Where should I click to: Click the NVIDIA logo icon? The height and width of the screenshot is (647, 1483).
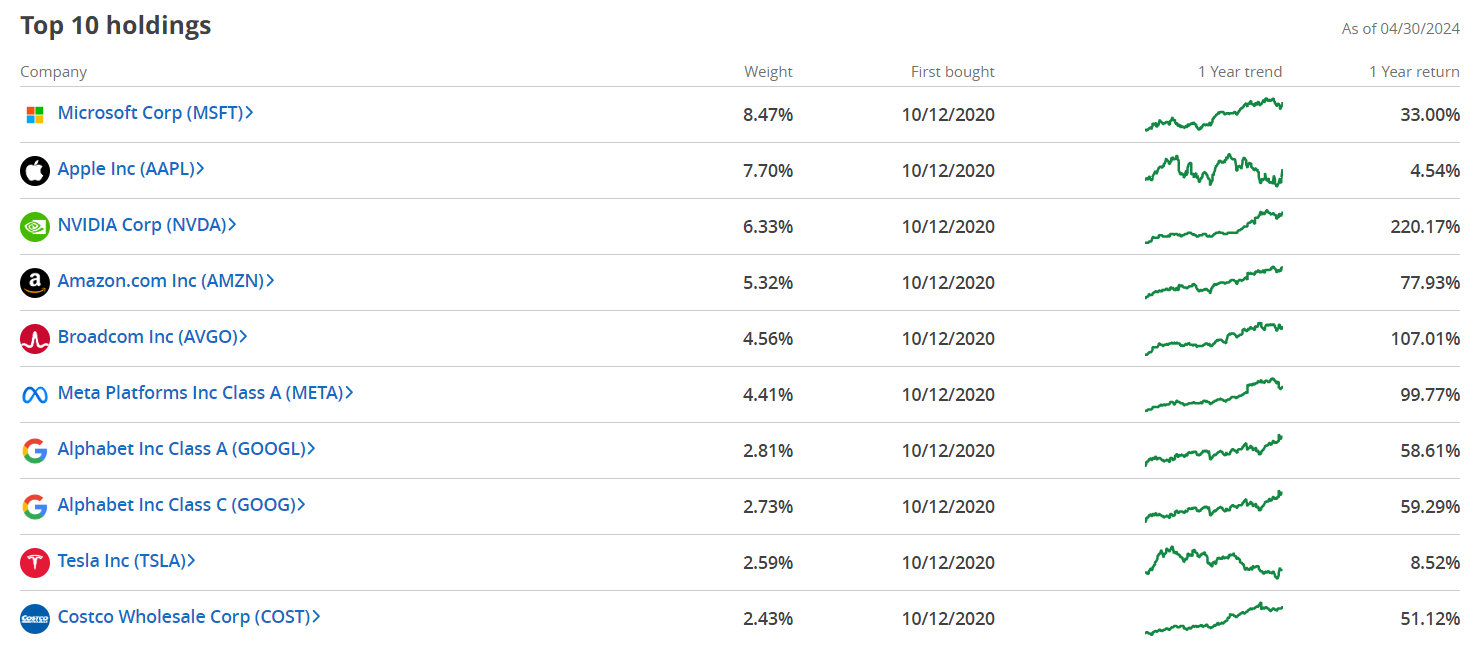coord(35,227)
